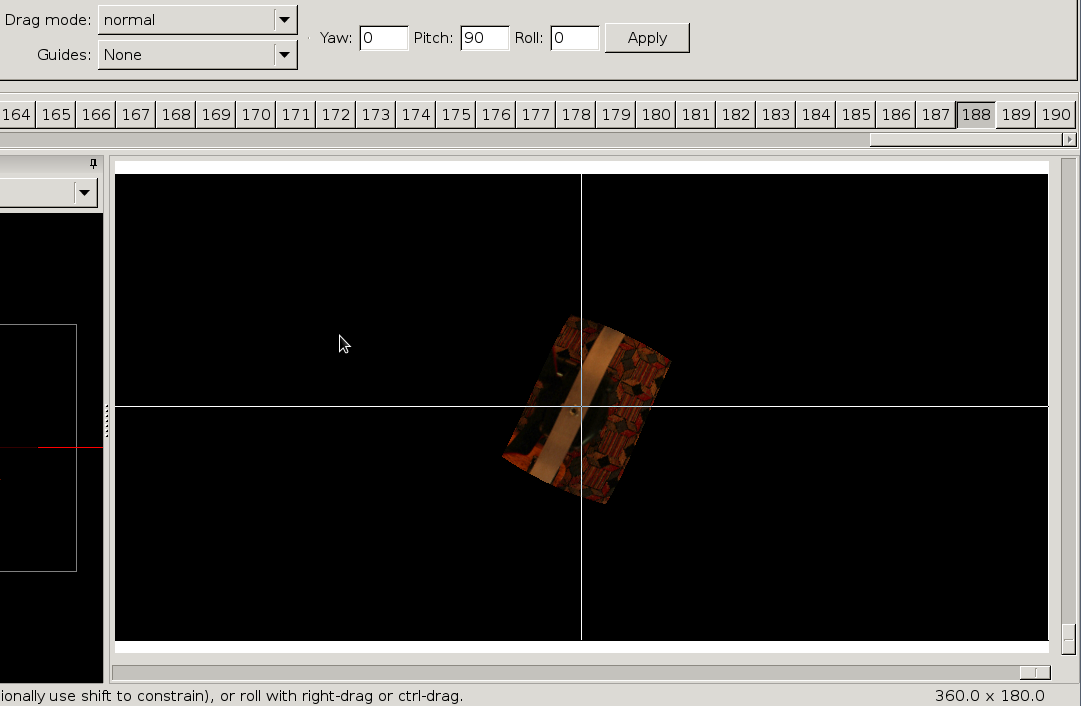Viewport: 1081px width, 706px height.
Task: Select image button 187
Action: point(935,114)
